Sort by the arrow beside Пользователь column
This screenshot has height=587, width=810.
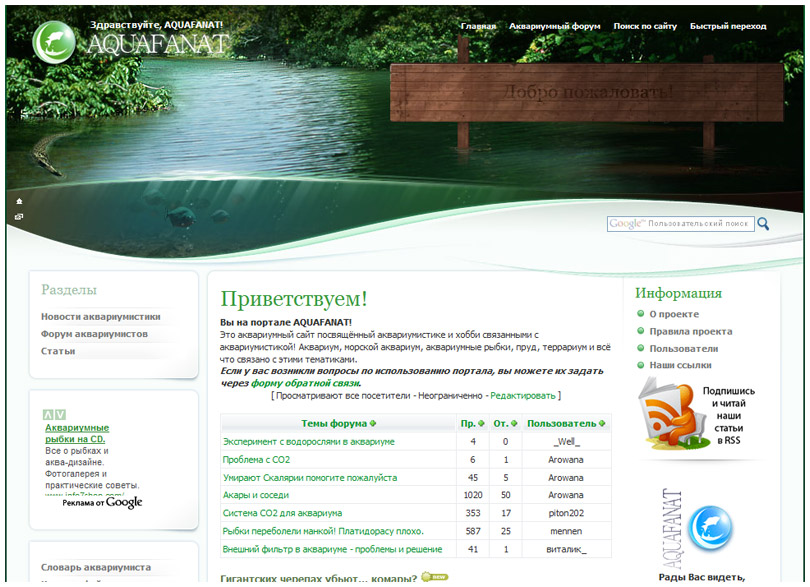click(x=602, y=424)
